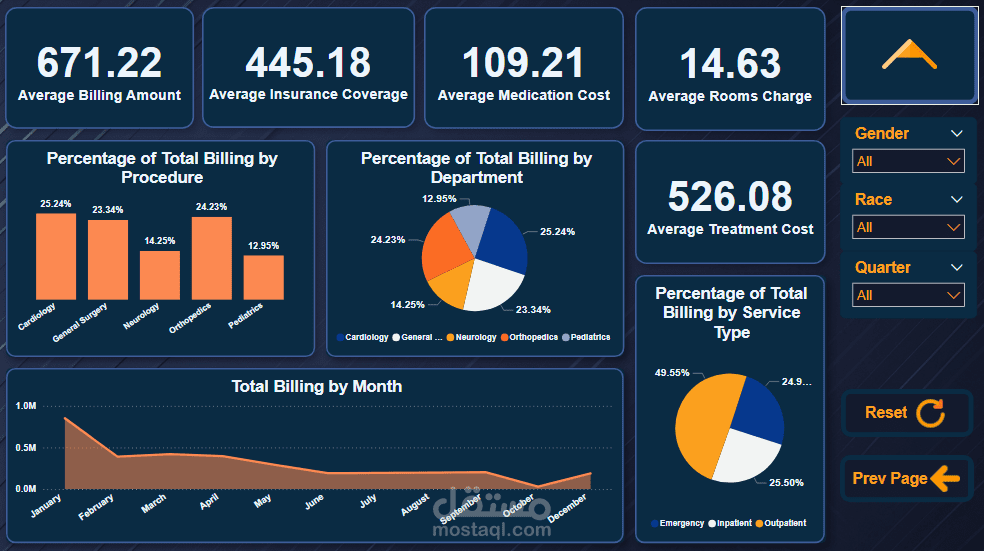The width and height of the screenshot is (984, 551).
Task: Go to Prev Page button text
Action: pos(889,478)
